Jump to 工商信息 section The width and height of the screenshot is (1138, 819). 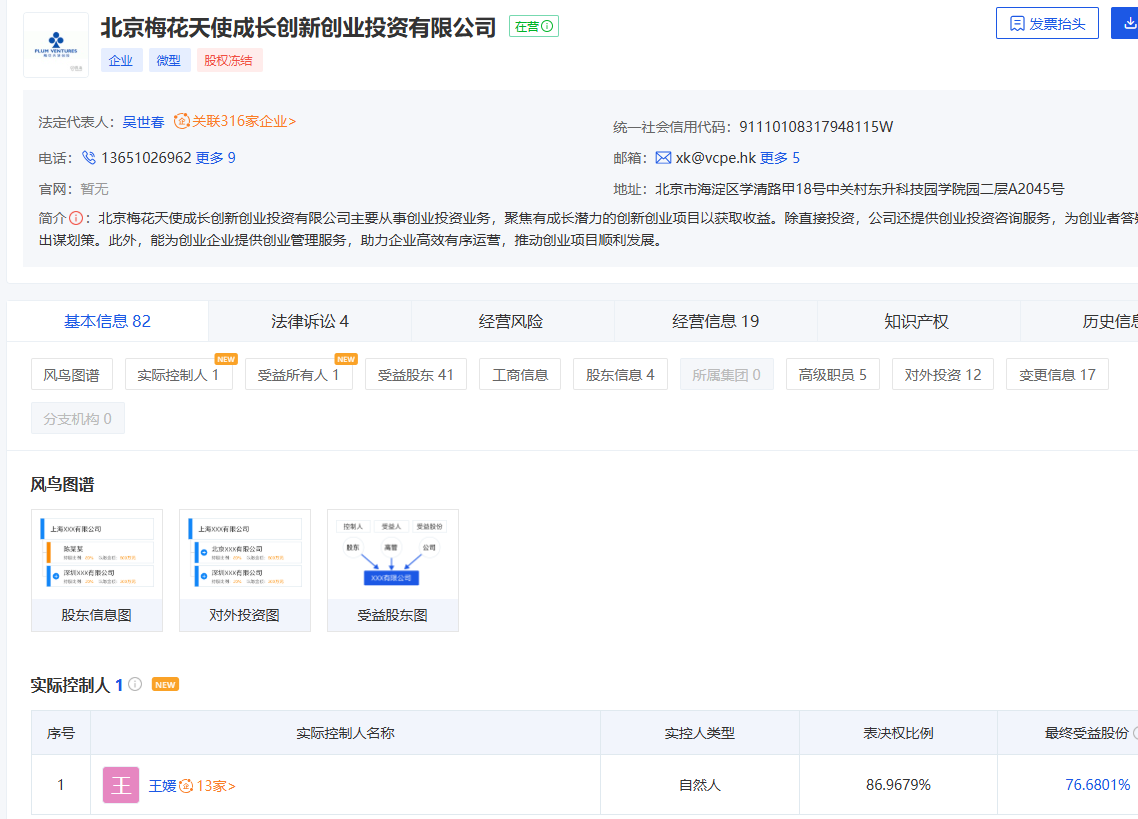(520, 375)
